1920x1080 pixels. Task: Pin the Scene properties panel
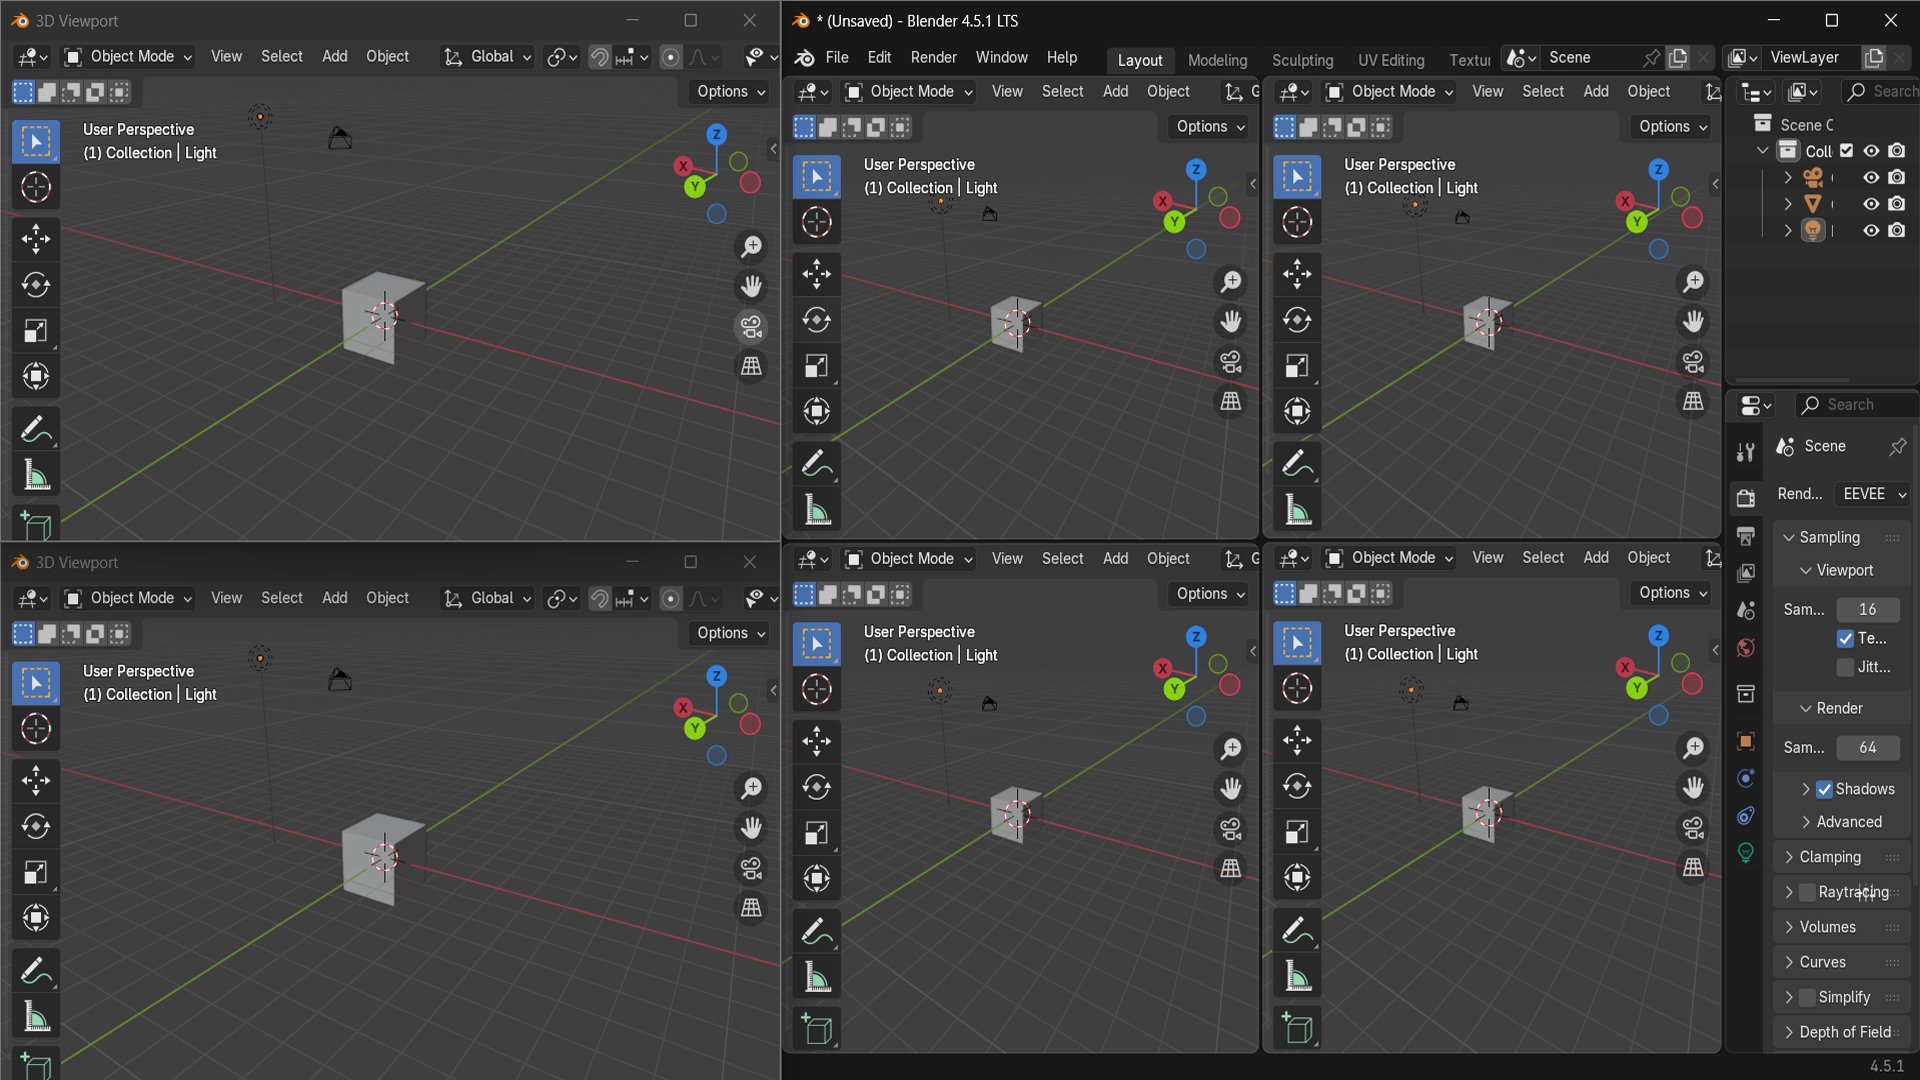(x=1897, y=446)
